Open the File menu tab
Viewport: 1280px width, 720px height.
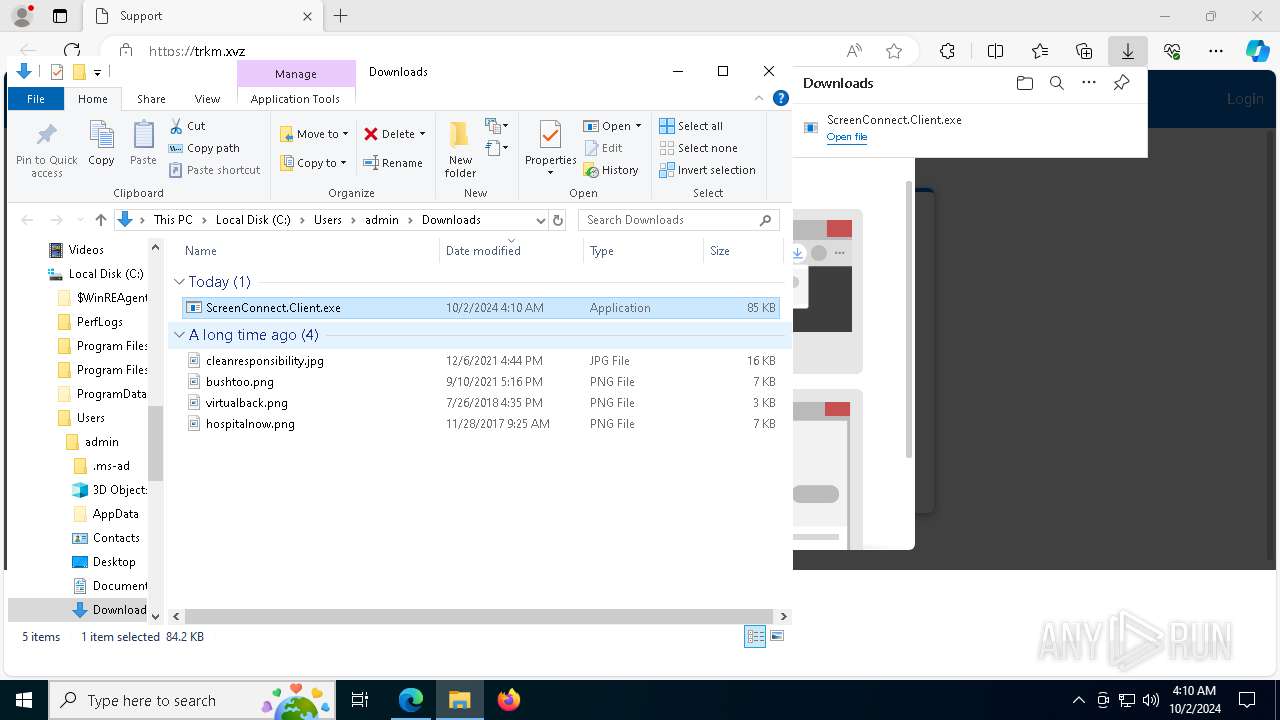pos(36,99)
